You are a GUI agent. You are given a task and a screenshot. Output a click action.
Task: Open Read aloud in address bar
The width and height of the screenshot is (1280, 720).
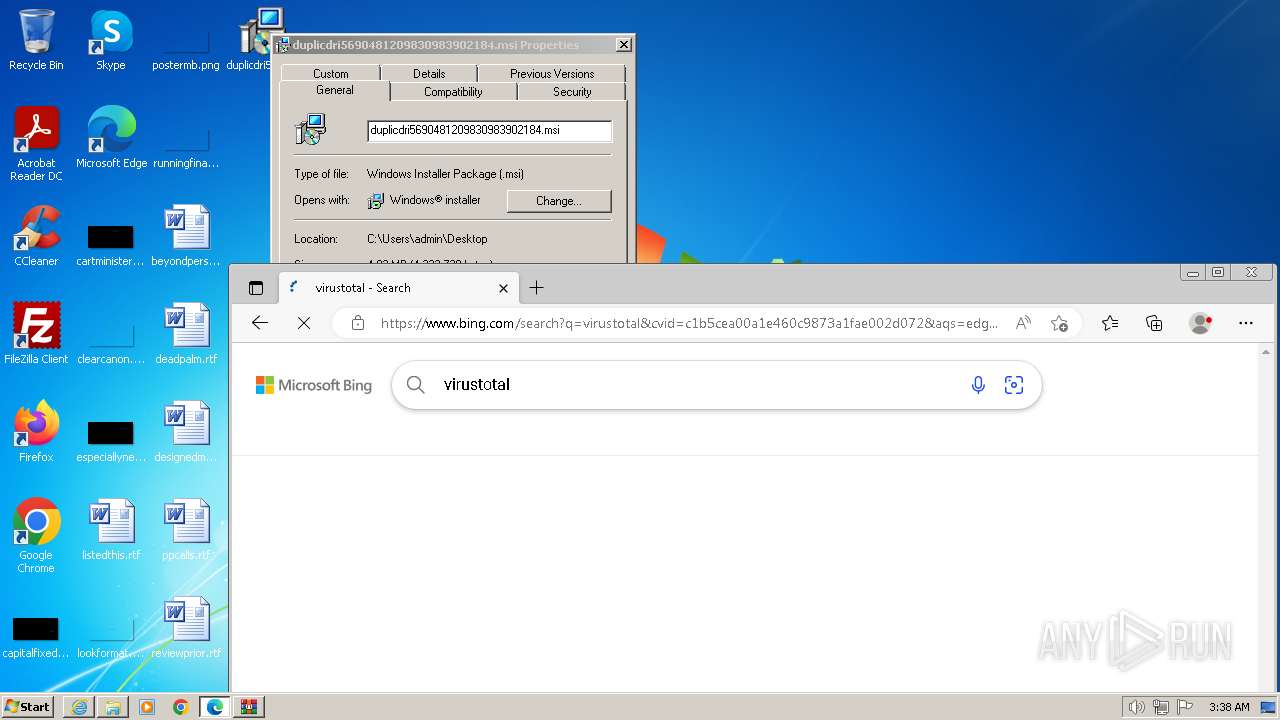(1023, 323)
